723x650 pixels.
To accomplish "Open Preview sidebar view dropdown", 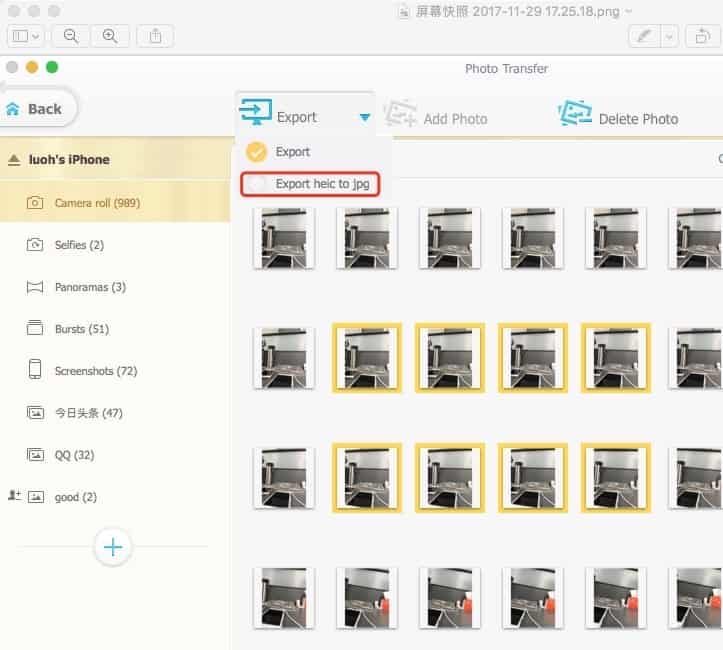I will [x=25, y=36].
